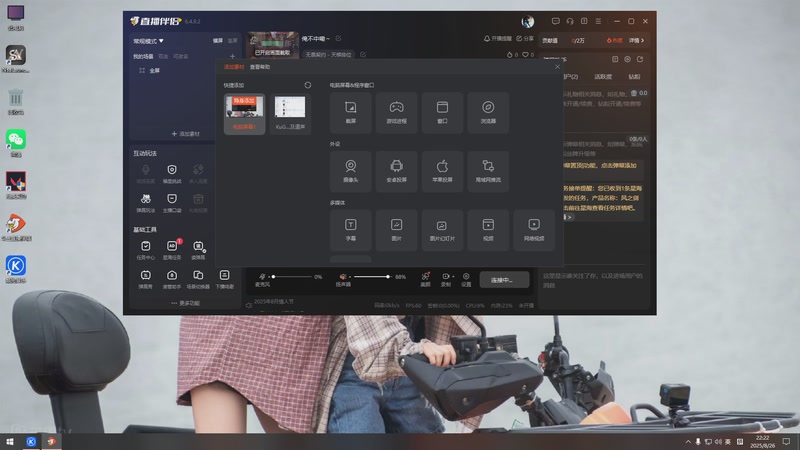This screenshot has height=450, width=800.
Task: Open the 查看帮助 tab in dialog
Action: [260, 67]
